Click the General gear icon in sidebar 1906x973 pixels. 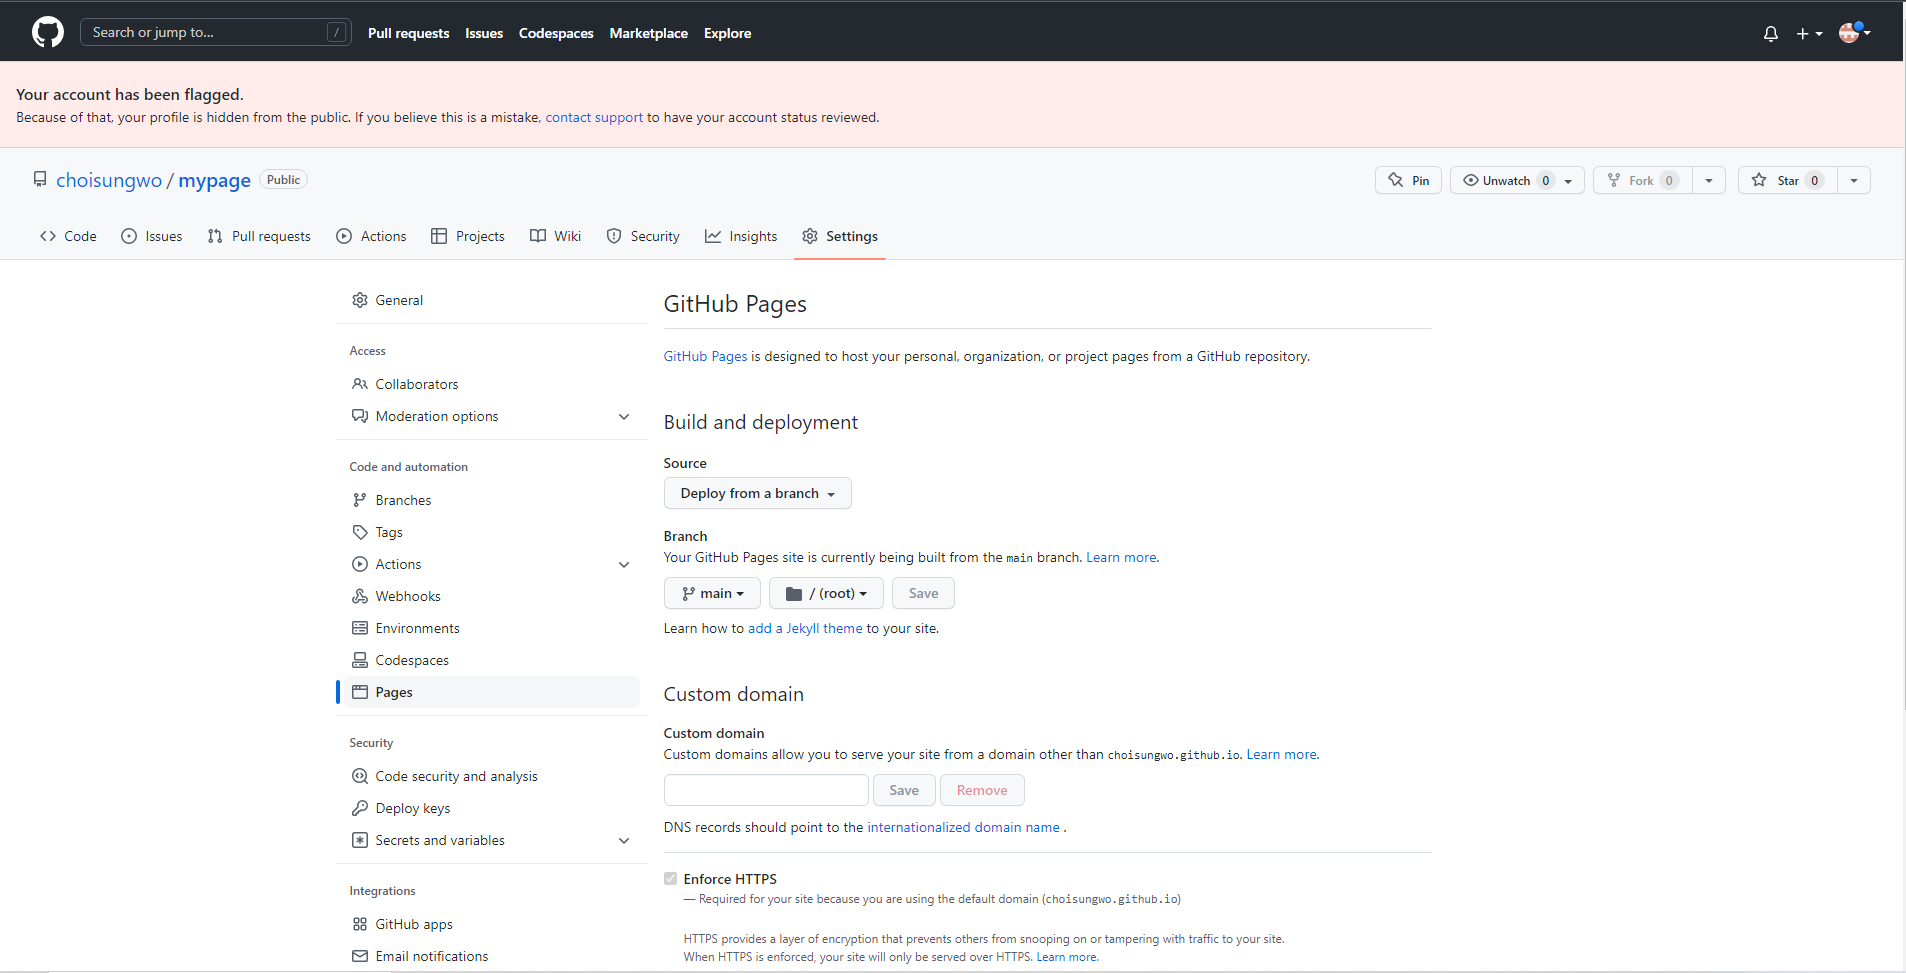tap(360, 300)
